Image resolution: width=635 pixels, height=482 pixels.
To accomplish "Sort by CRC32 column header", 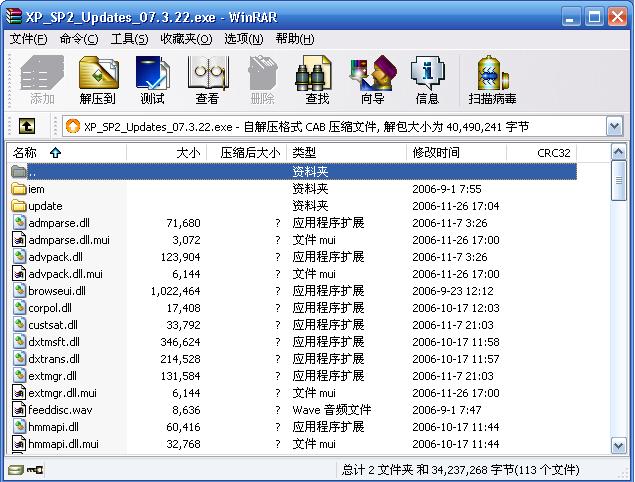I will coord(541,153).
